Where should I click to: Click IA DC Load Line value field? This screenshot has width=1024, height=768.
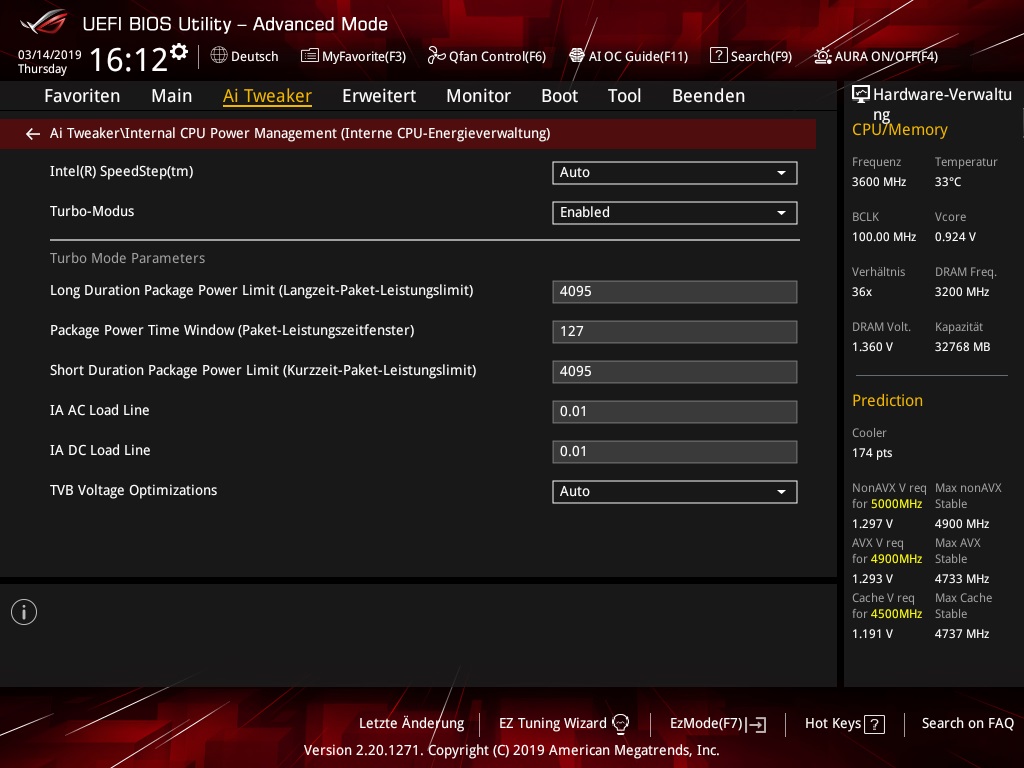point(675,452)
